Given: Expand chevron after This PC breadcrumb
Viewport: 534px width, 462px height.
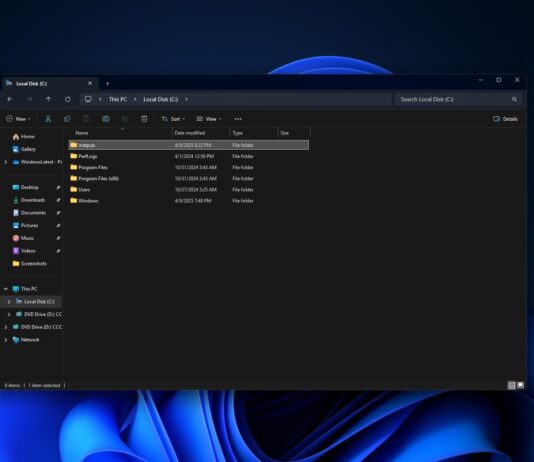Looking at the screenshot, I should point(135,99).
